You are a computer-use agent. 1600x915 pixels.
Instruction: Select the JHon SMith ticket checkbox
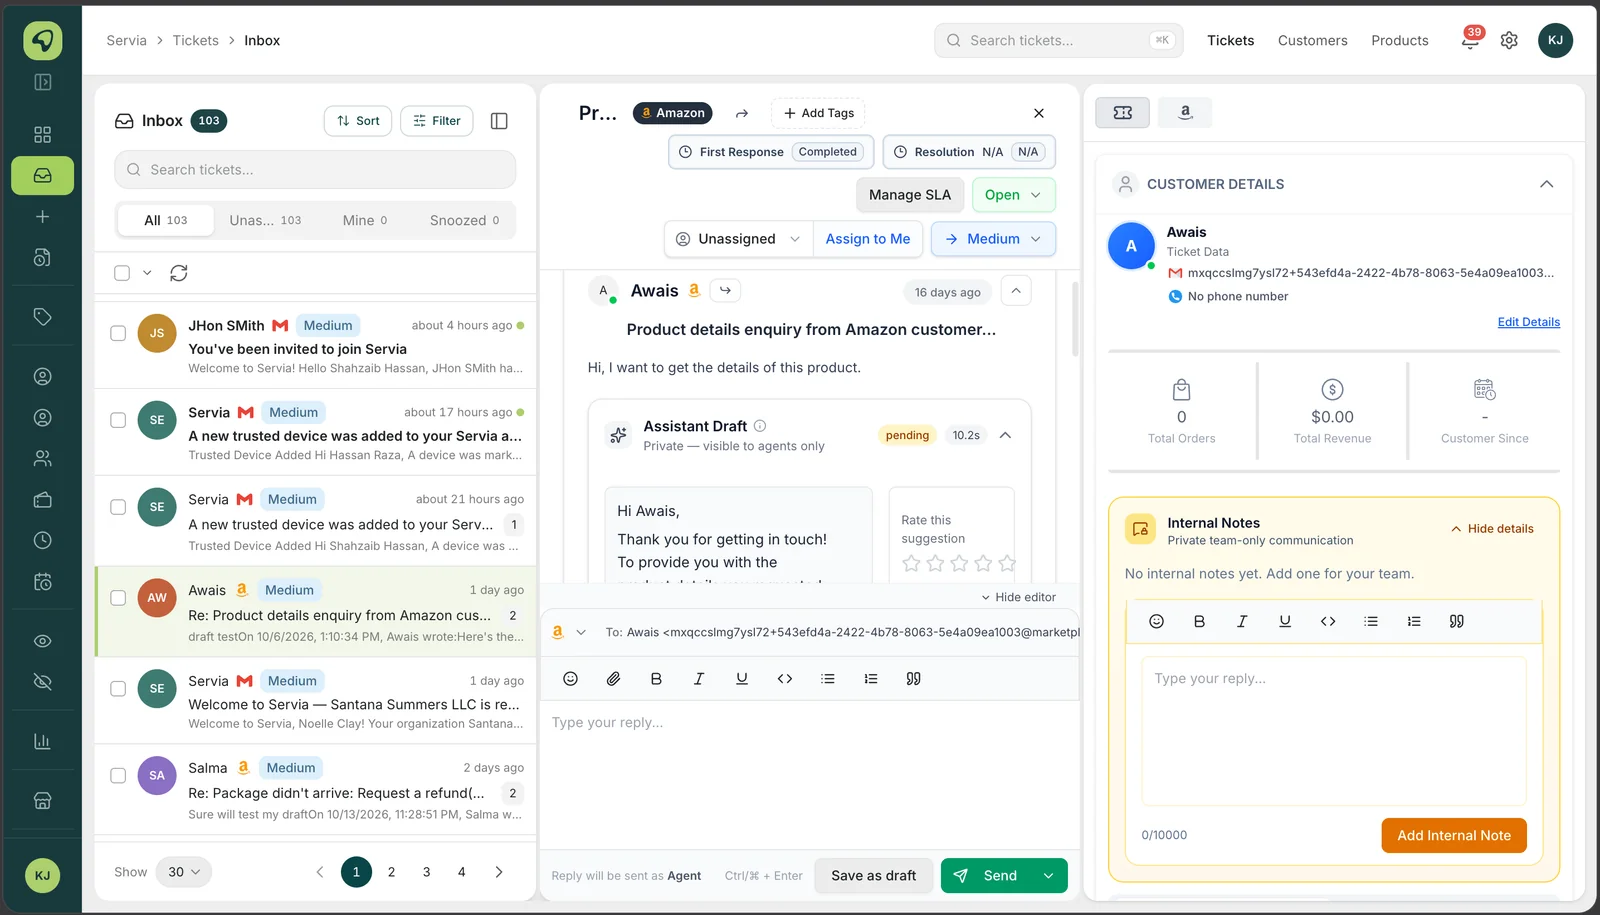pyautogui.click(x=118, y=333)
